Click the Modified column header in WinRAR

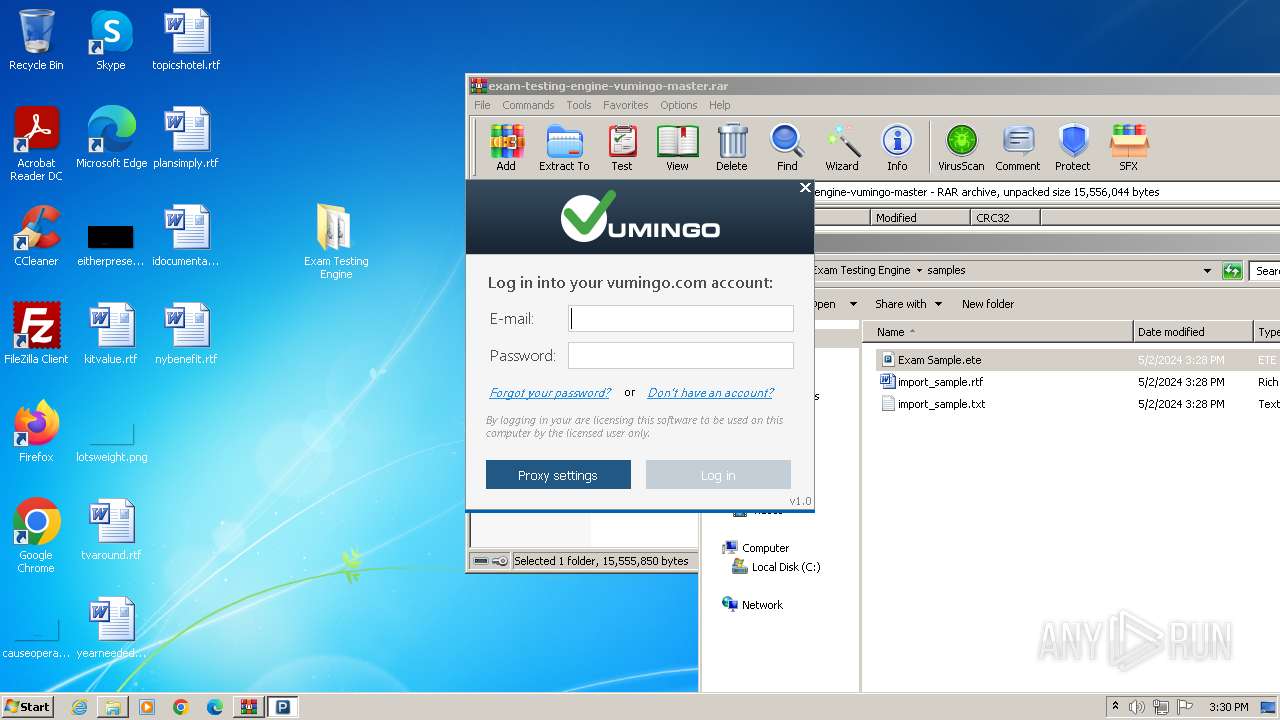point(919,217)
